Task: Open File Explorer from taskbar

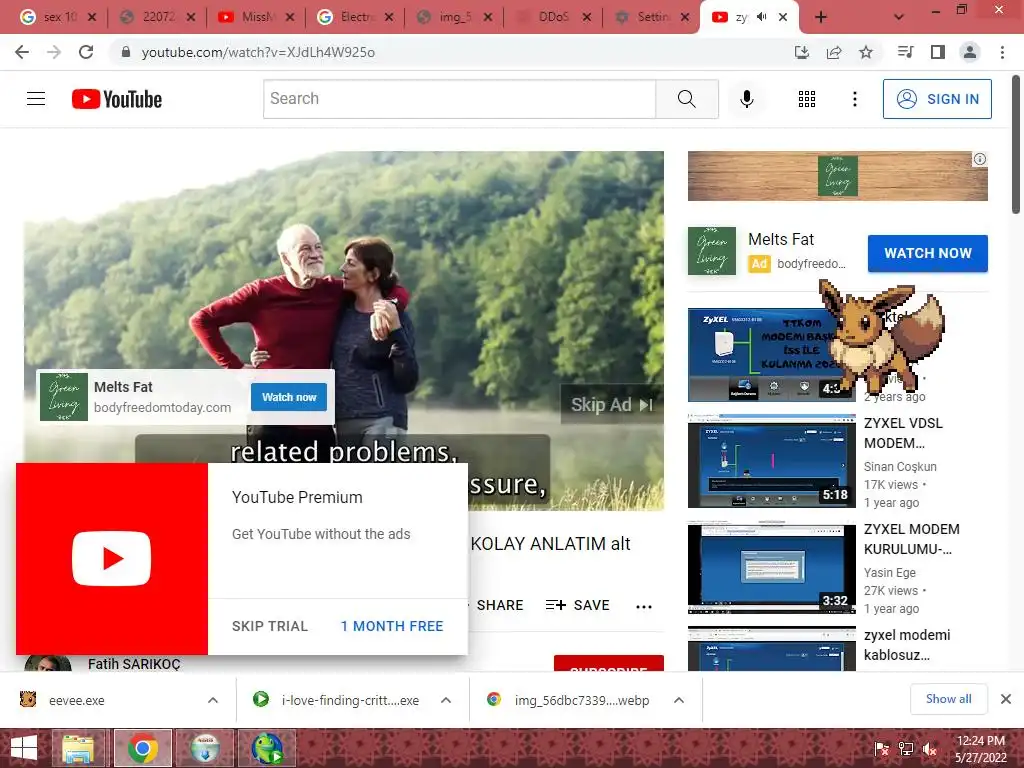Action: click(x=78, y=748)
